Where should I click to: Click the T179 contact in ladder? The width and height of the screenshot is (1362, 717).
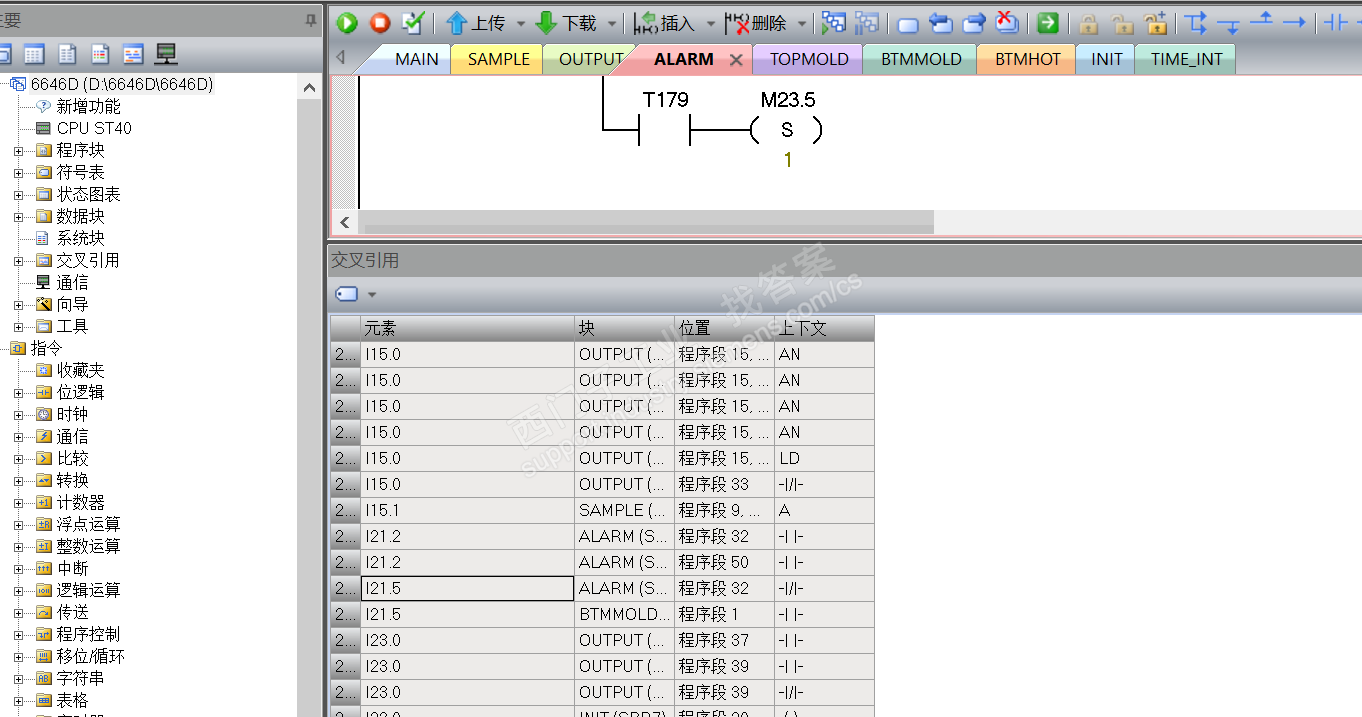click(x=664, y=130)
